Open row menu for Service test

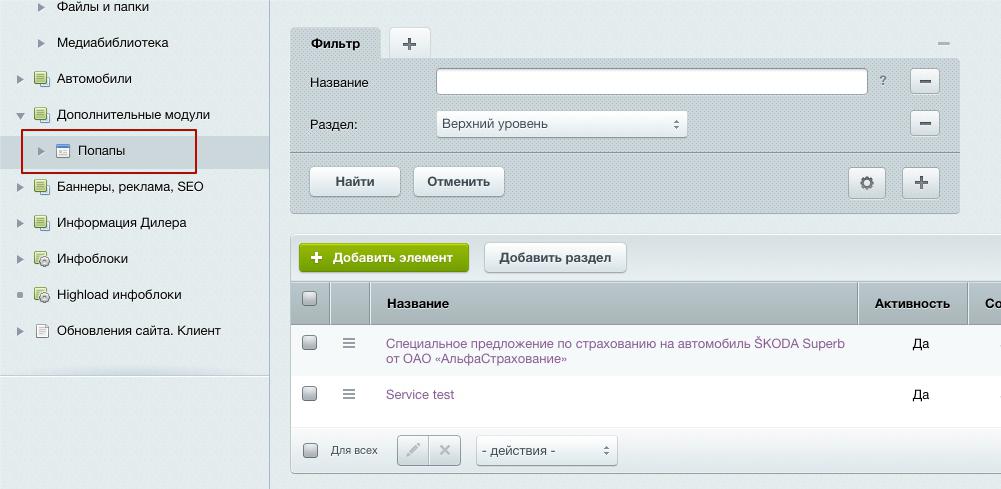349,395
